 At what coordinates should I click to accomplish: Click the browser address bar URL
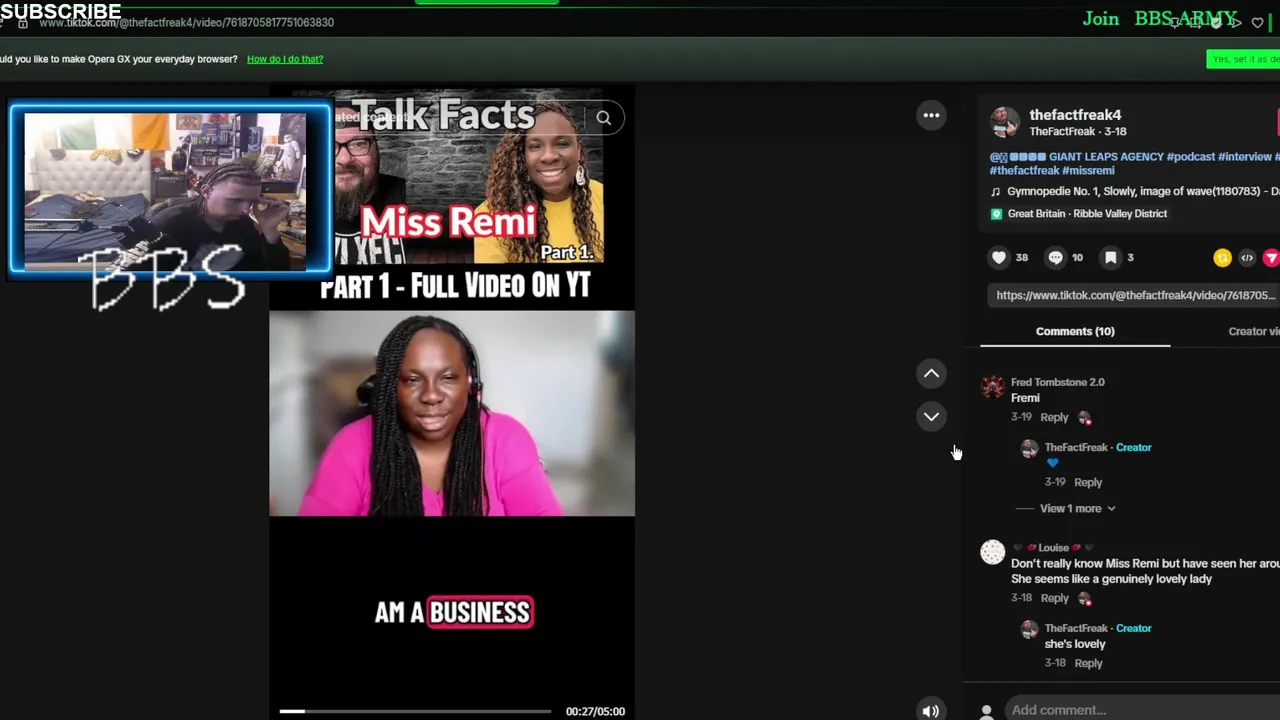point(186,22)
